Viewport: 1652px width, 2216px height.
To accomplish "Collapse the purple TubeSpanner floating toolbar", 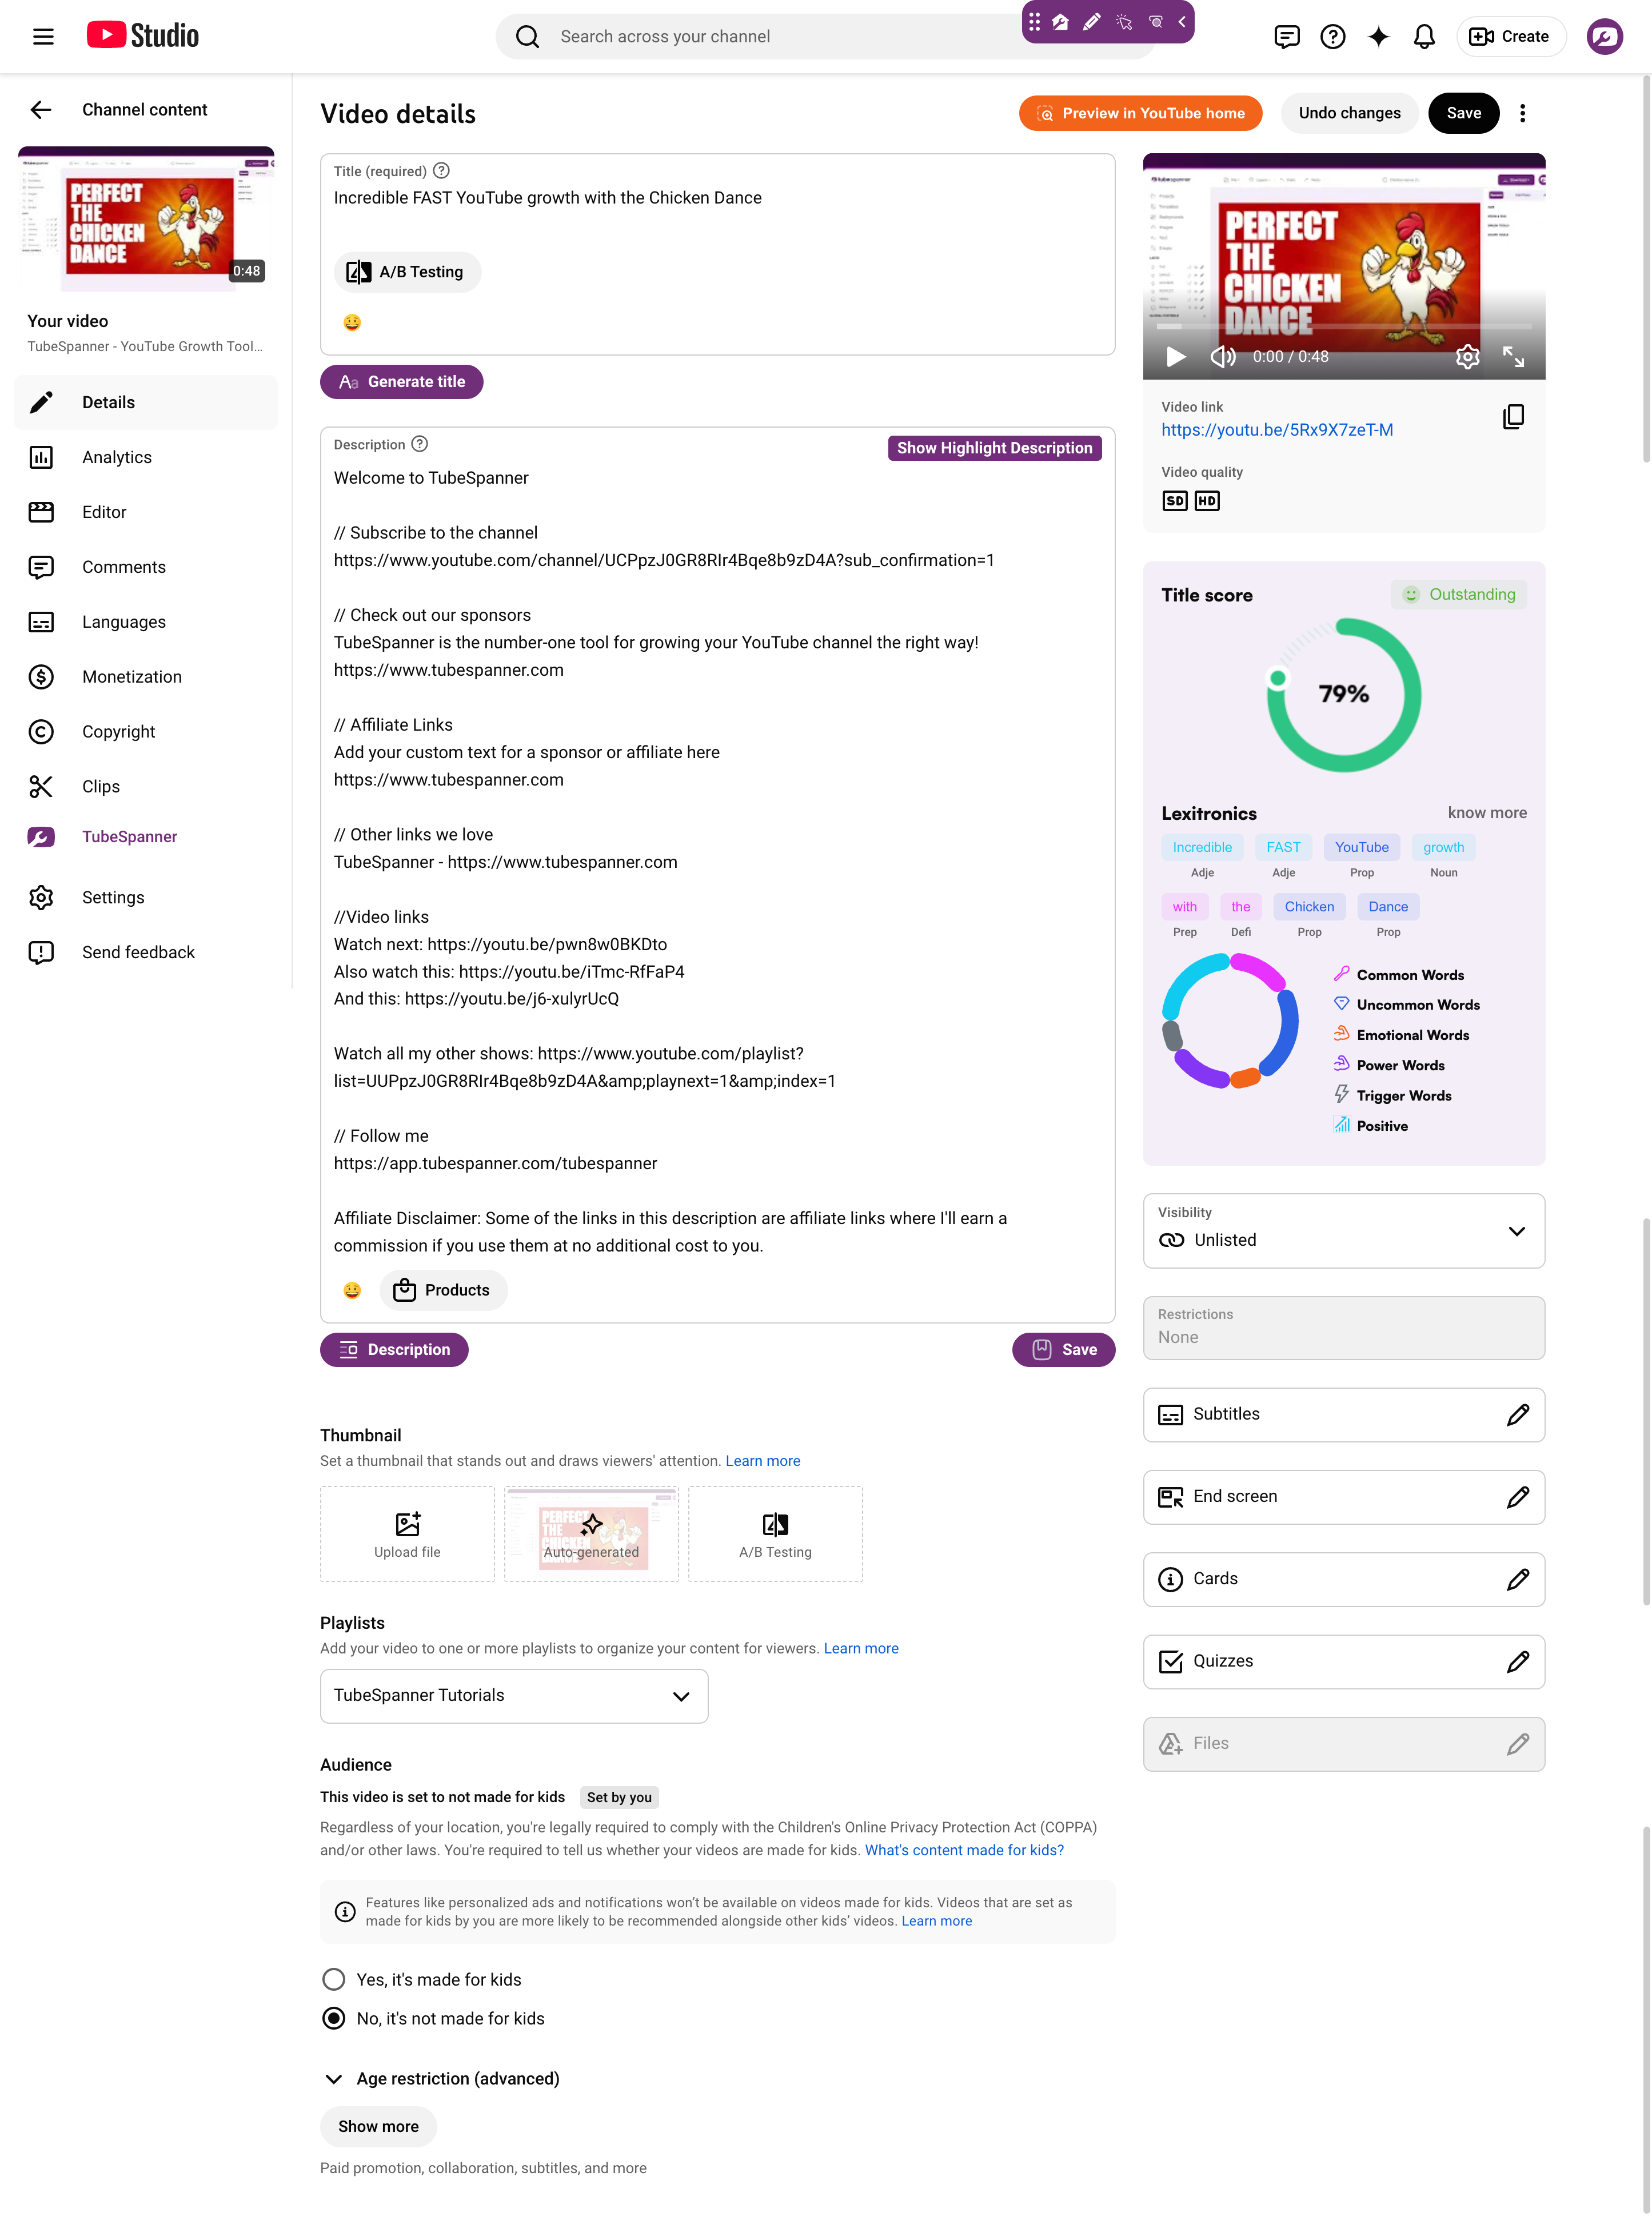I will pos(1181,21).
